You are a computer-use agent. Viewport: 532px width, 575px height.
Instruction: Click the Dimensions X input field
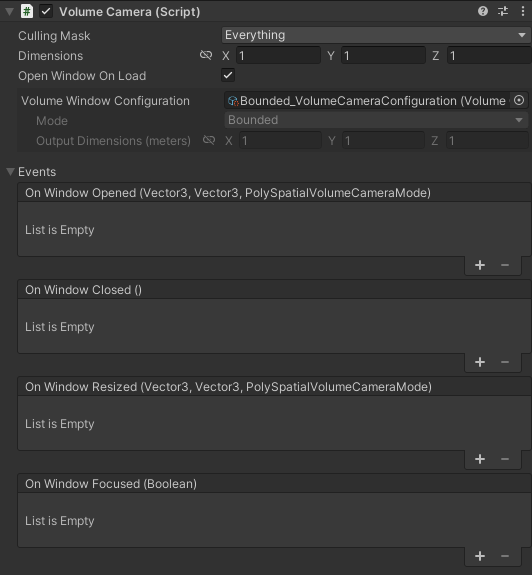point(278,56)
